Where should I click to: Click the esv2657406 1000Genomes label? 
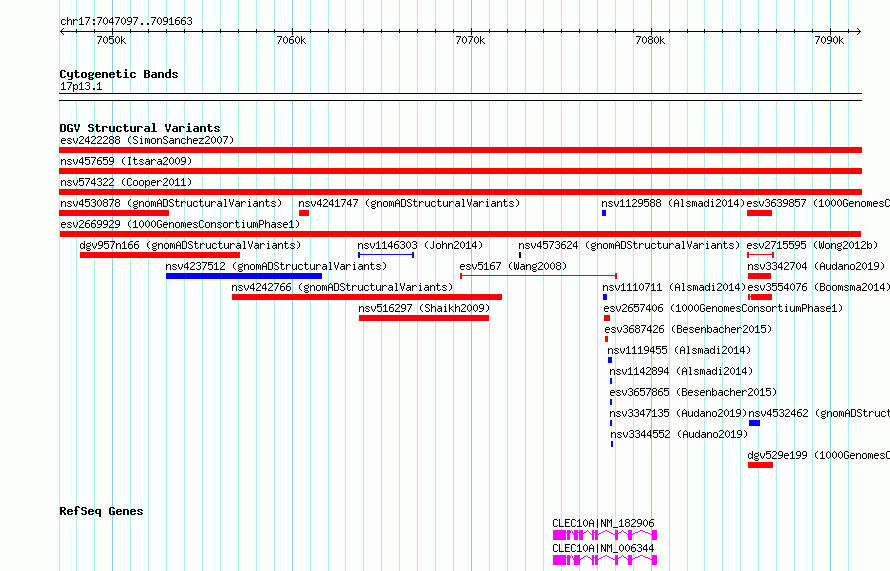723,308
